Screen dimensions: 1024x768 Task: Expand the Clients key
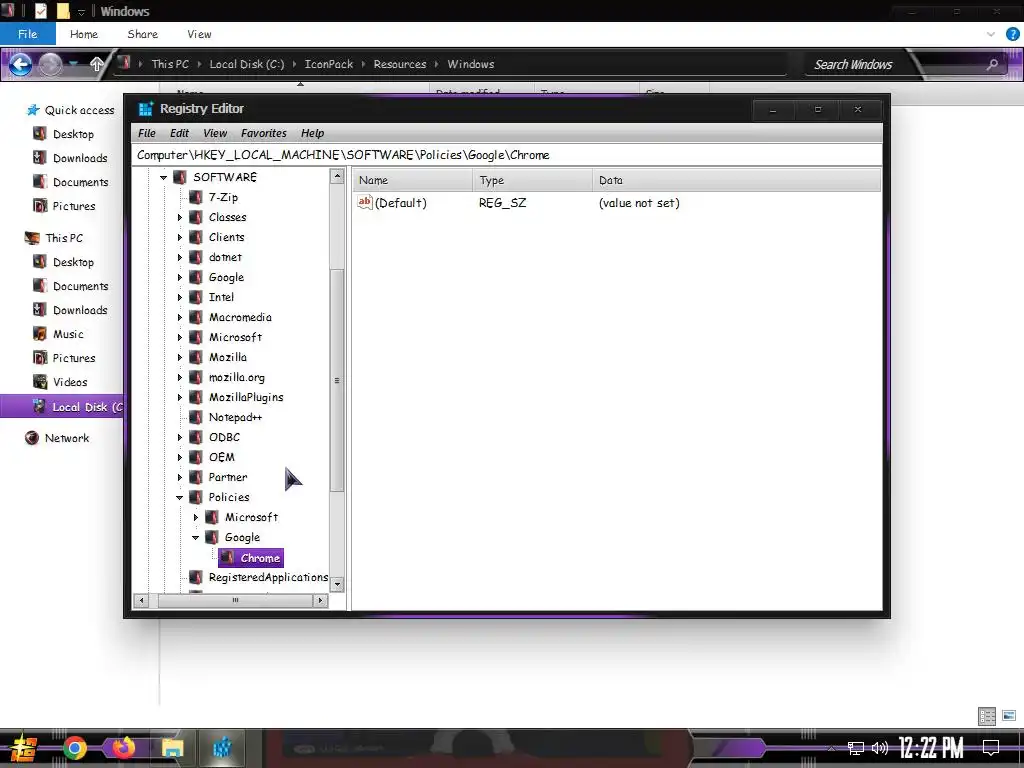click(x=180, y=238)
